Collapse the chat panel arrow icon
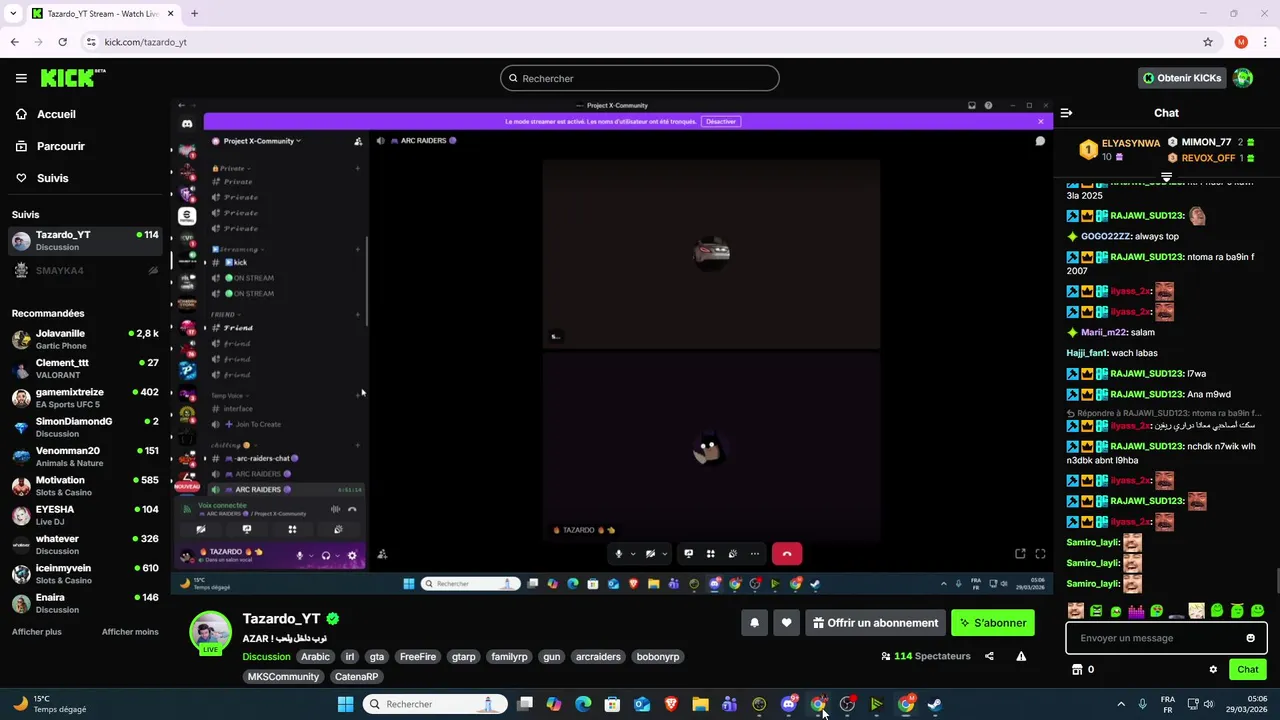This screenshot has height=720, width=1280. [x=1066, y=113]
